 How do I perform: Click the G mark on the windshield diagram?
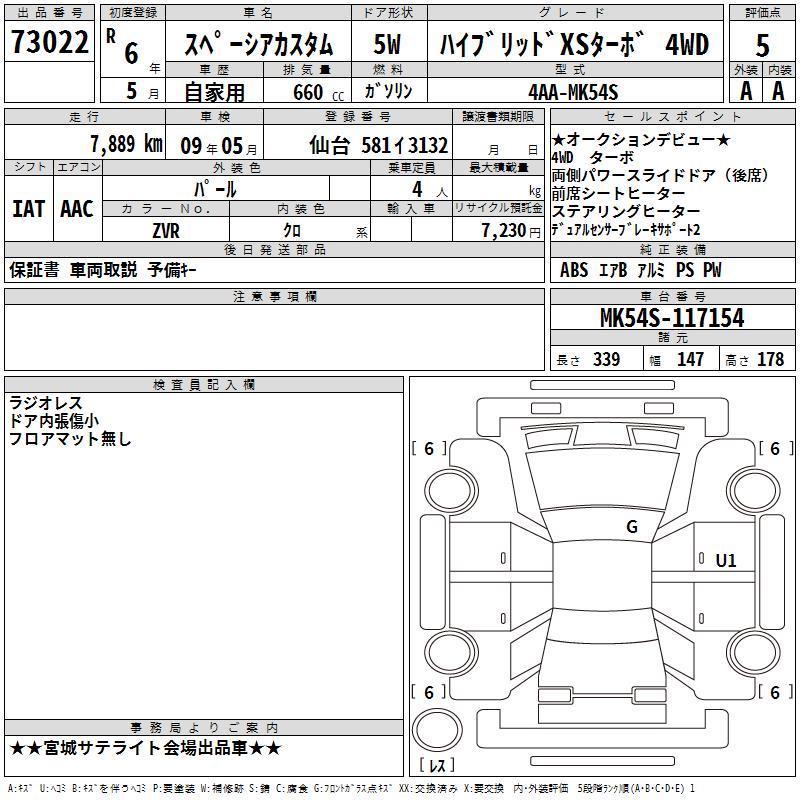click(x=631, y=527)
